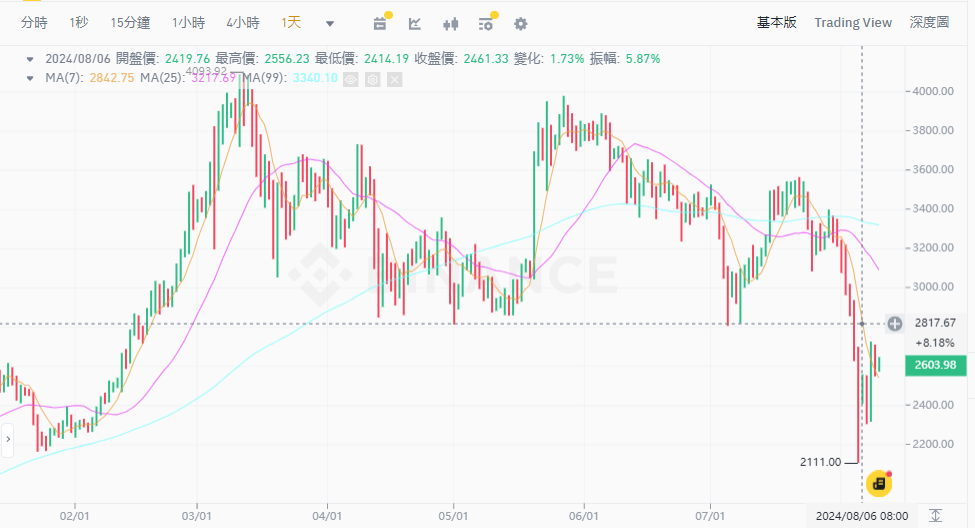Open MA indicator settings gear
The image size is (975, 528).
pyautogui.click(x=372, y=80)
